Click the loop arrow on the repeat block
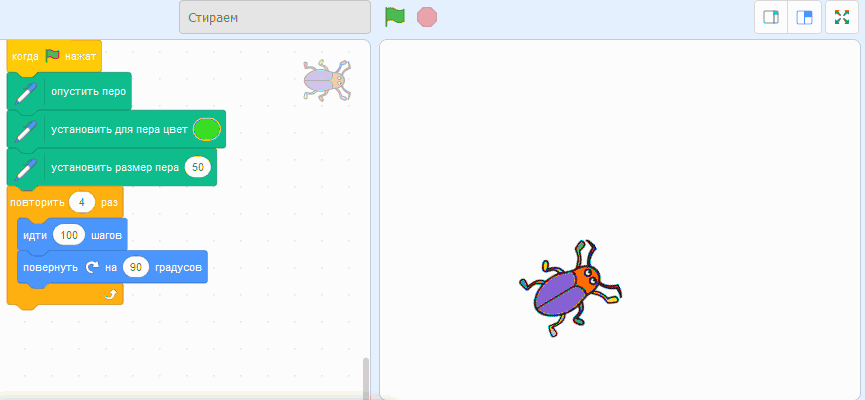 pyautogui.click(x=111, y=294)
